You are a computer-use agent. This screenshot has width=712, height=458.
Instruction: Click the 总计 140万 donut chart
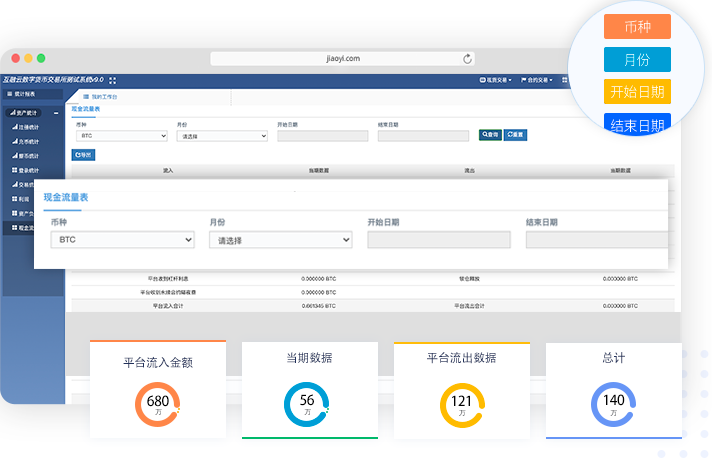coord(613,404)
